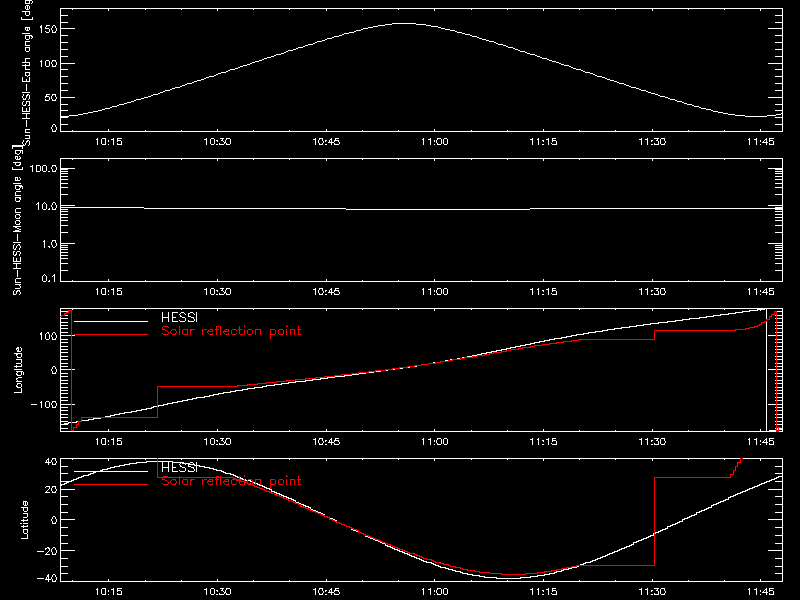Click the Sun-HESSI-Earth angle axis label
This screenshot has height=600, width=800.
(28, 71)
